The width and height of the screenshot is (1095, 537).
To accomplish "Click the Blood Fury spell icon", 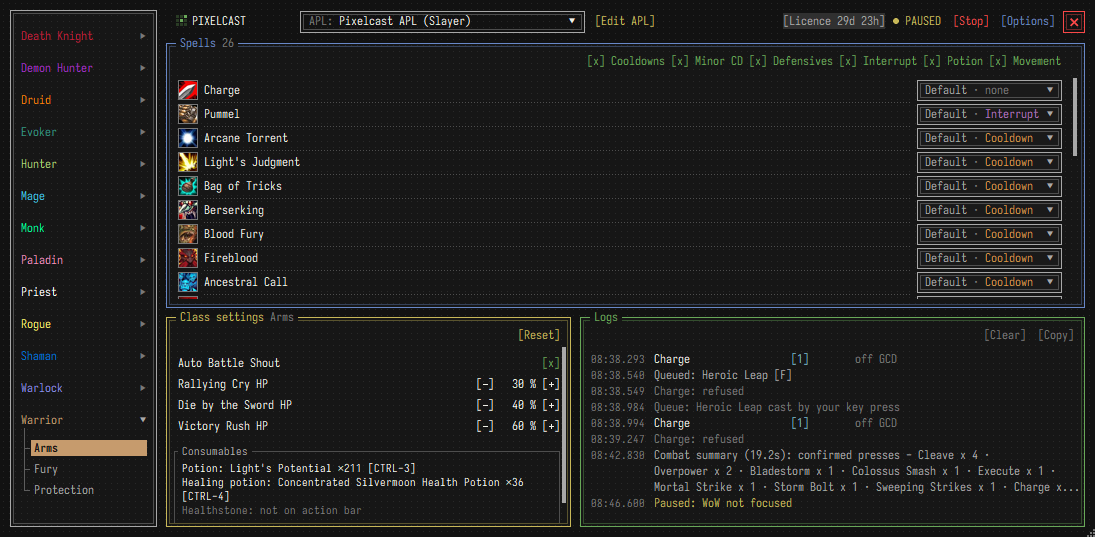I will 188,234.
